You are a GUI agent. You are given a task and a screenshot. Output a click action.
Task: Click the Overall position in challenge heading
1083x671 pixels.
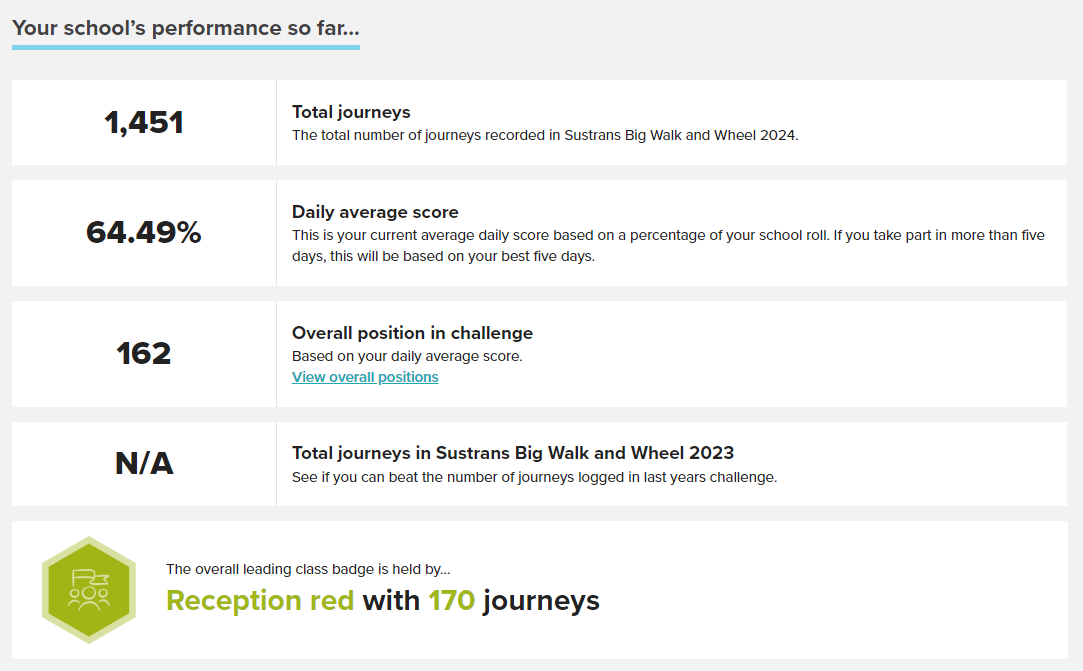click(412, 333)
